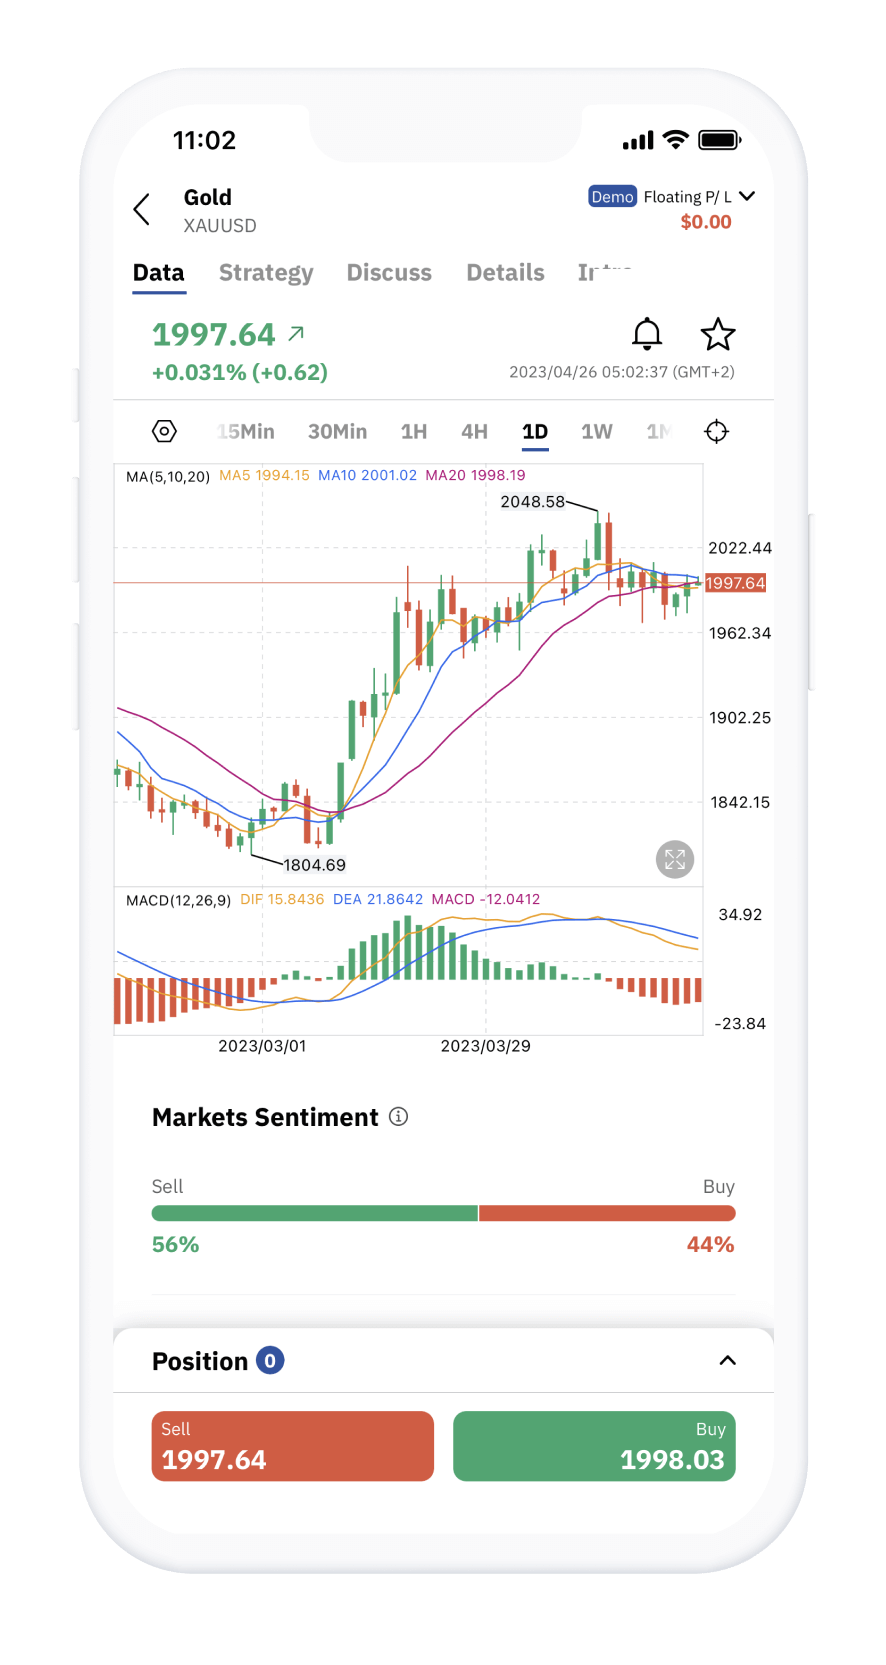
Task: Expand the Floating P/L dropdown
Action: [746, 196]
